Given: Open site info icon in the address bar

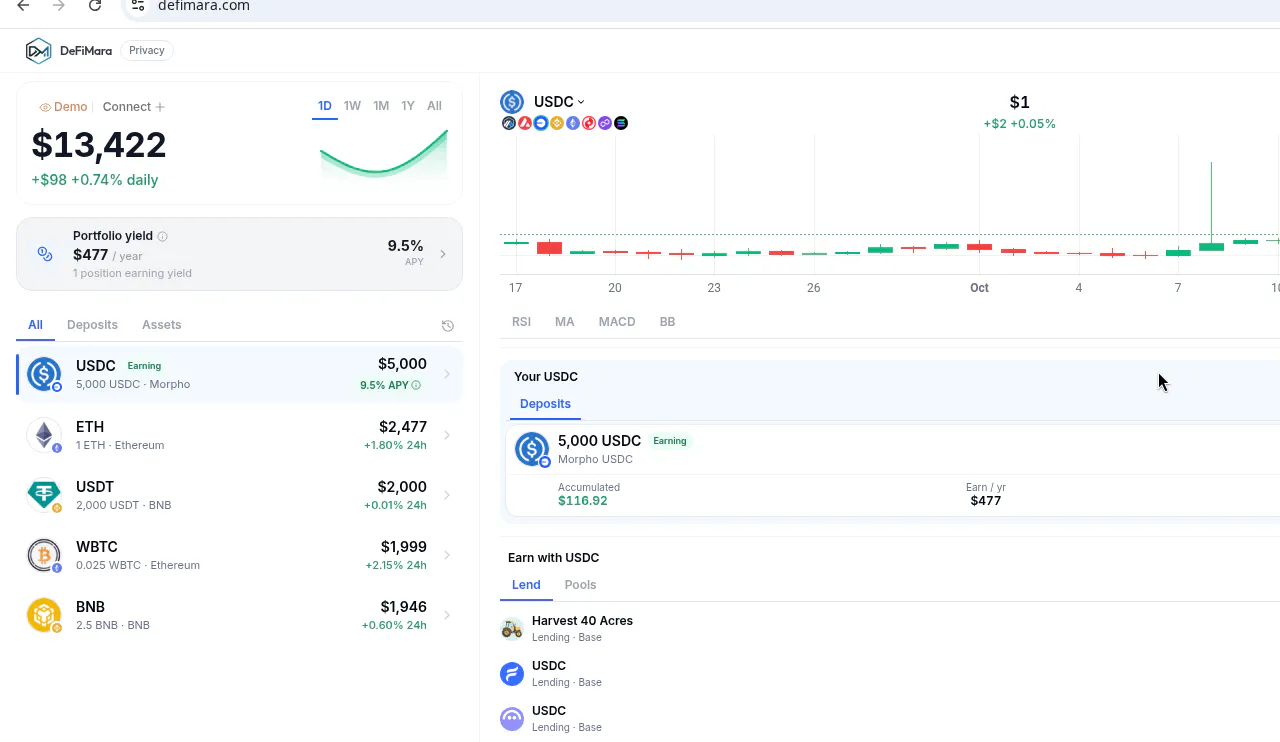Looking at the screenshot, I should point(139,6).
